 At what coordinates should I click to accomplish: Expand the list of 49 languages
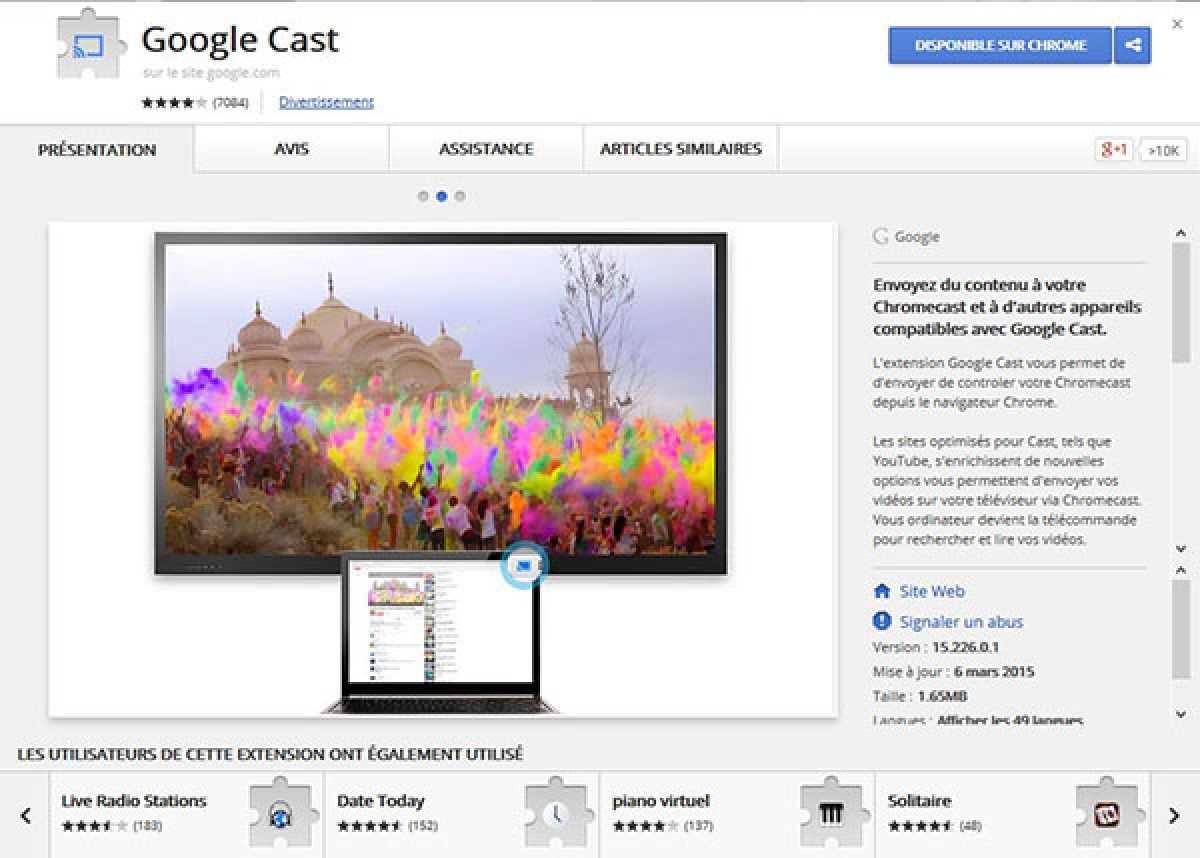(x=1009, y=720)
